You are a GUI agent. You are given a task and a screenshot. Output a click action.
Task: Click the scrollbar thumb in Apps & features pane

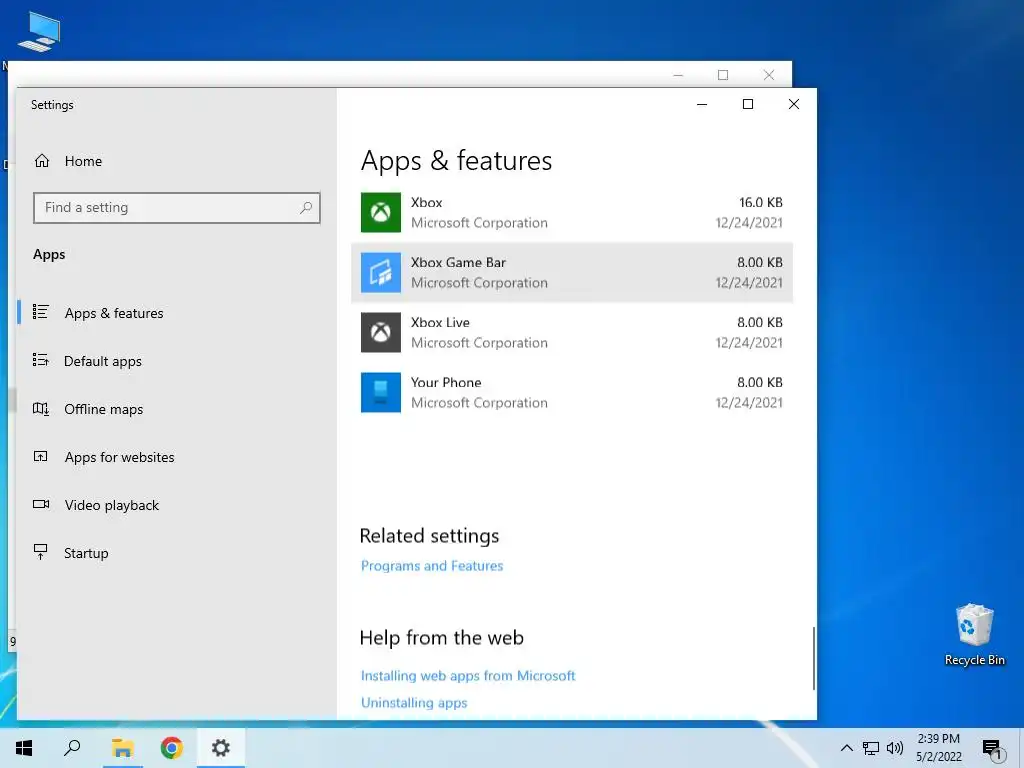click(813, 658)
